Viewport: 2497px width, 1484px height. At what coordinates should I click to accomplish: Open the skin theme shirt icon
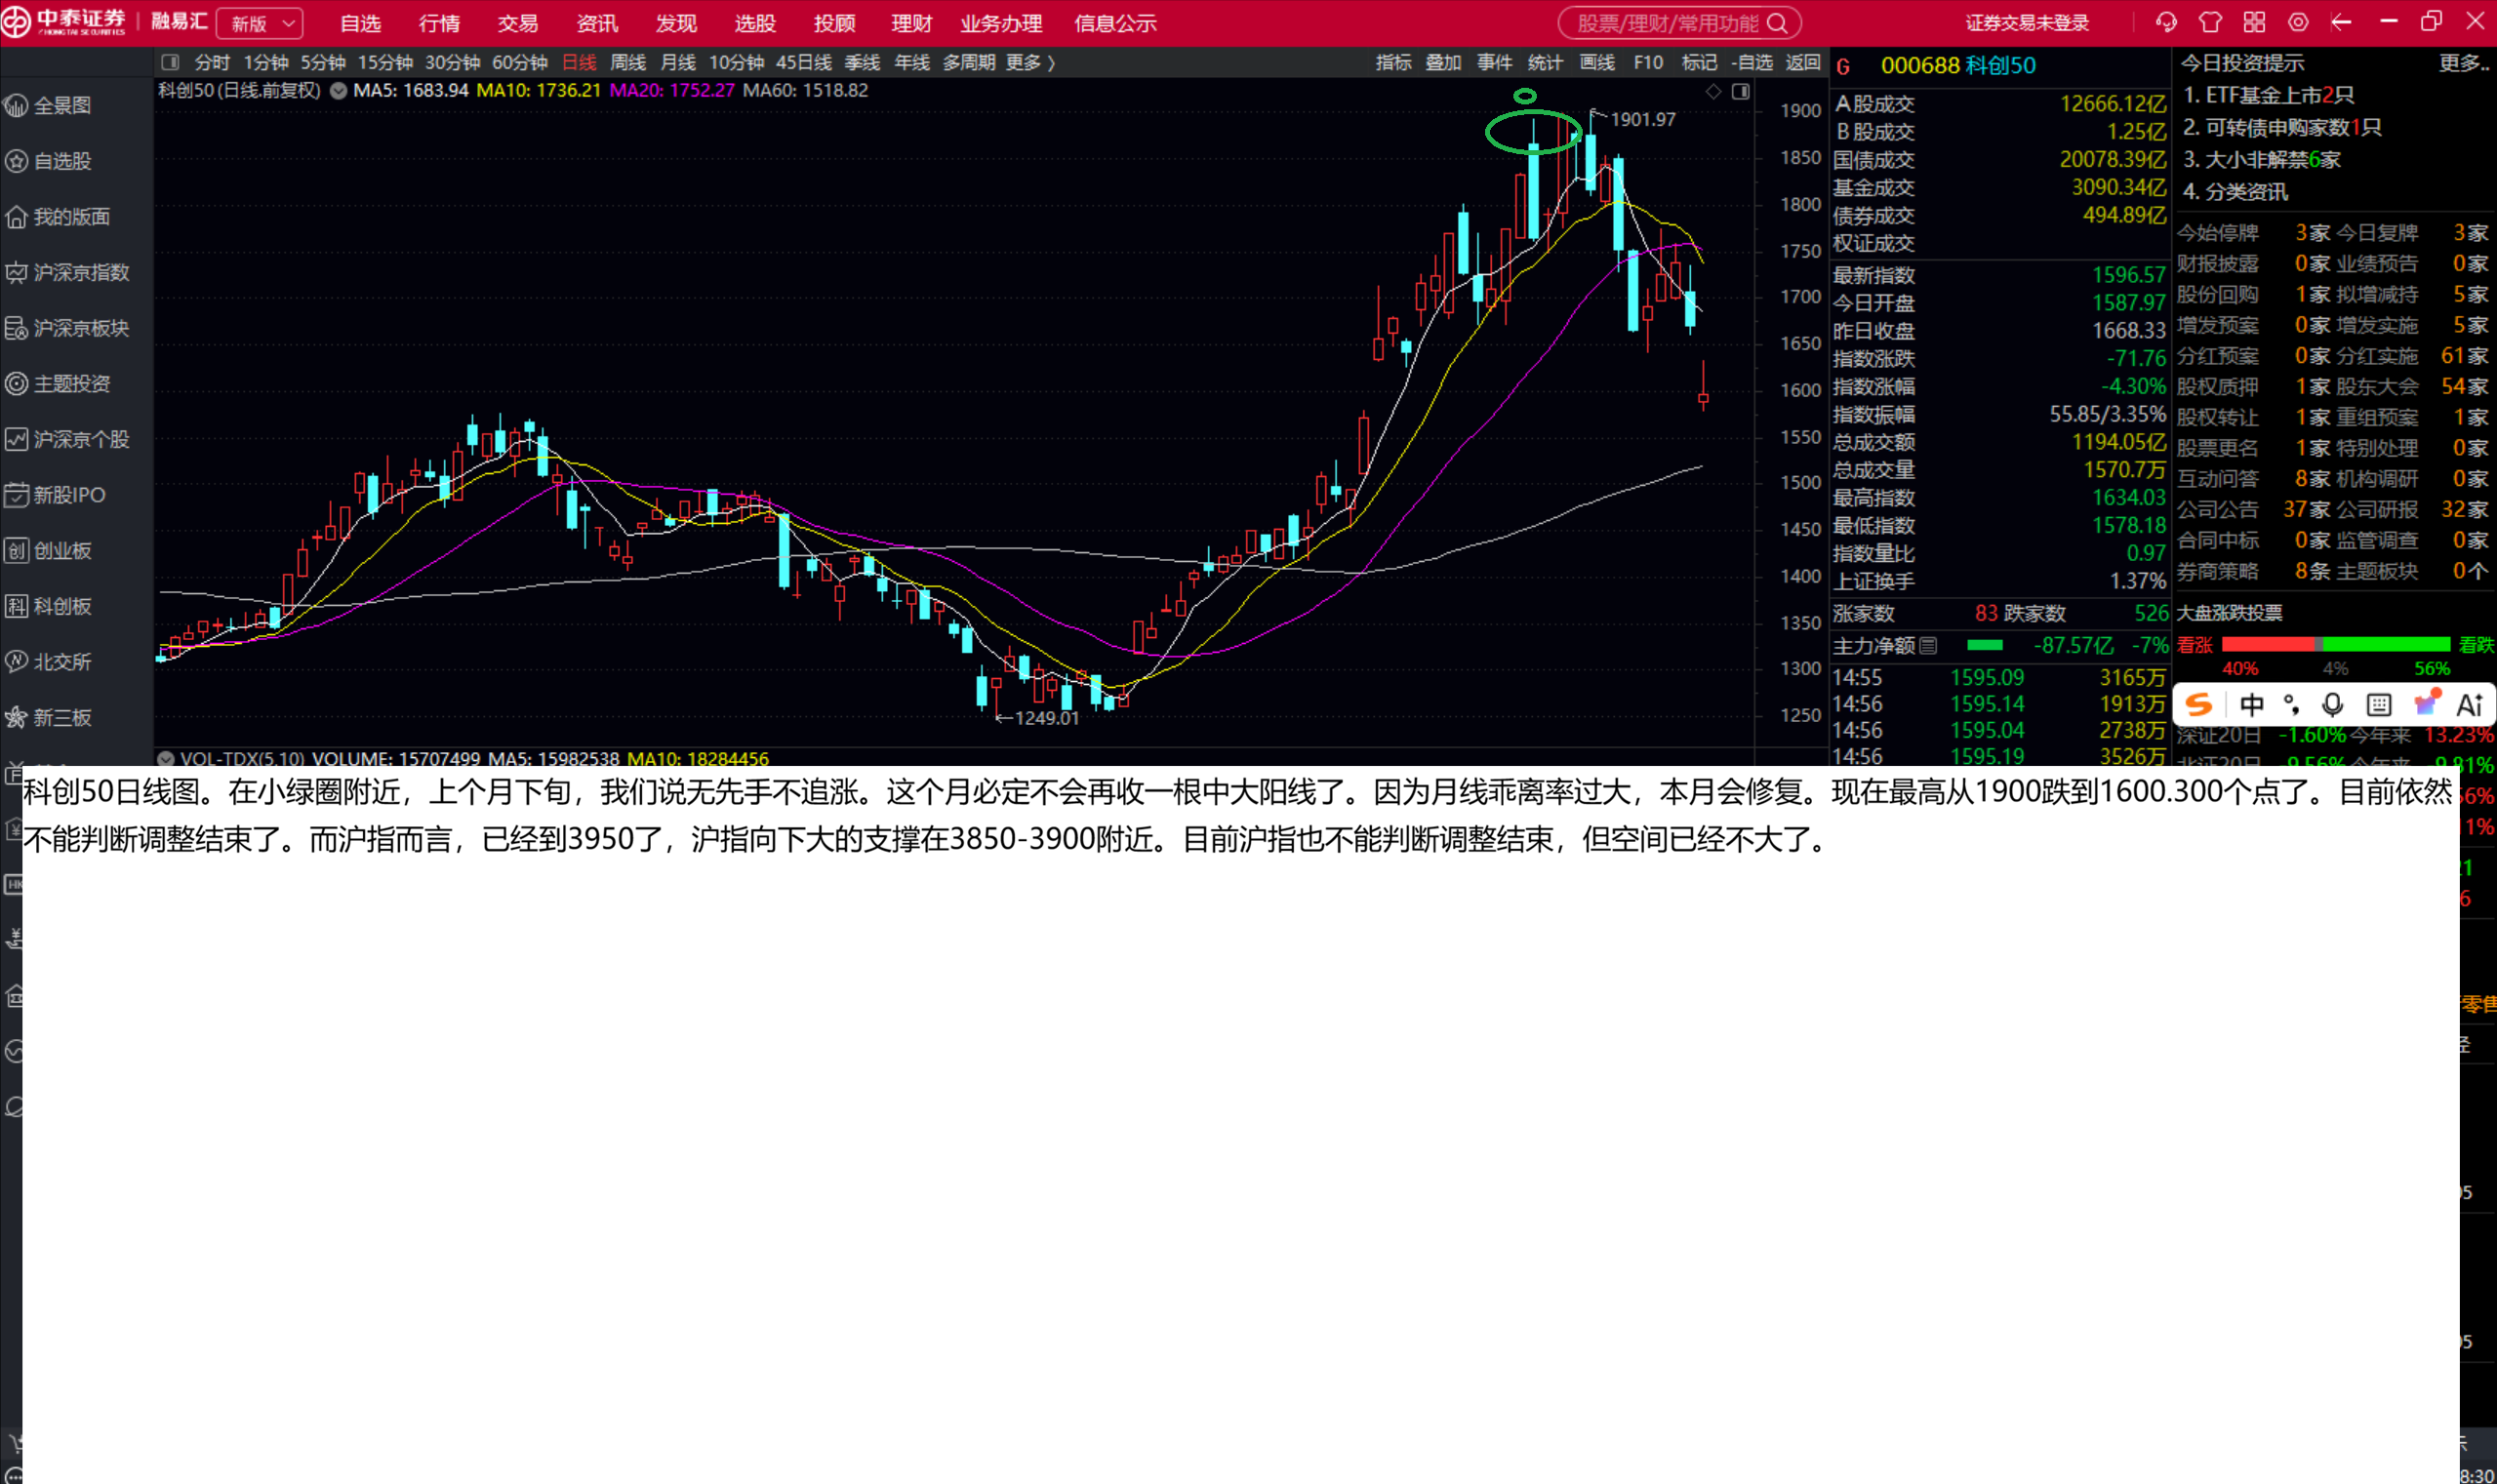pyautogui.click(x=2210, y=22)
